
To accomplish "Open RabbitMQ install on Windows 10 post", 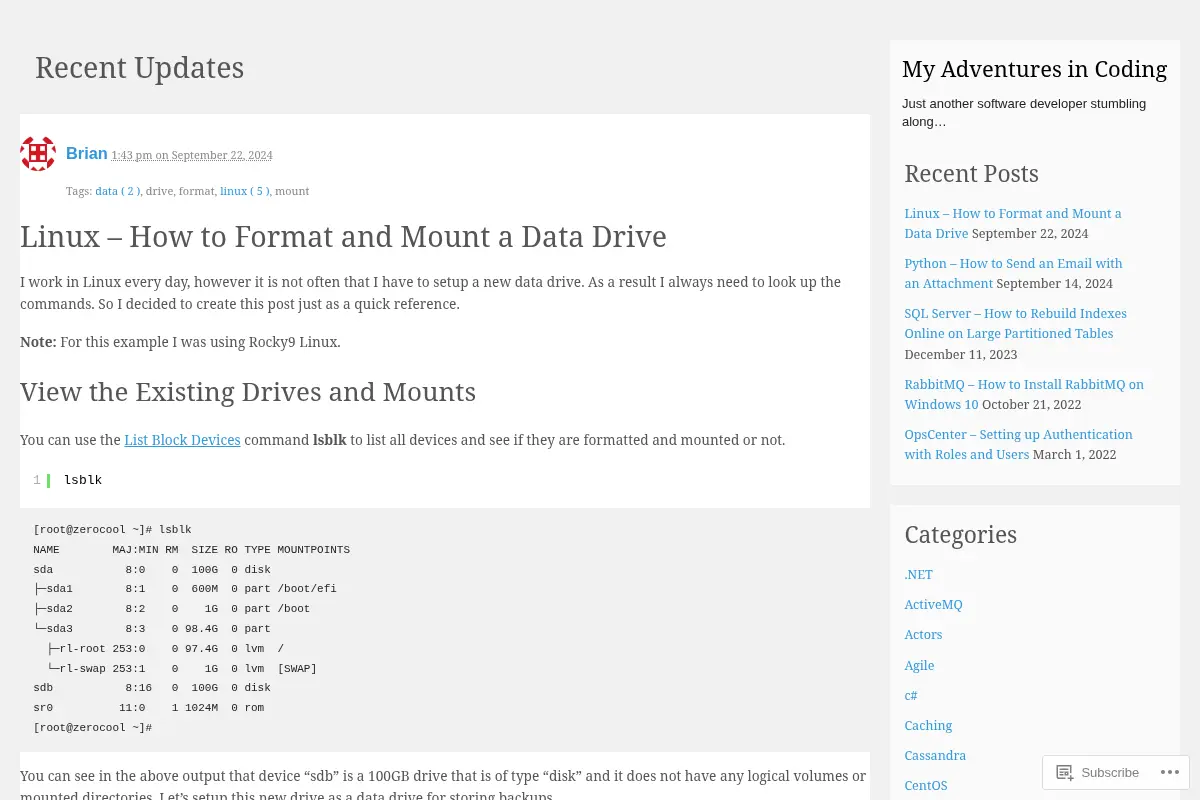I will coord(1024,394).
